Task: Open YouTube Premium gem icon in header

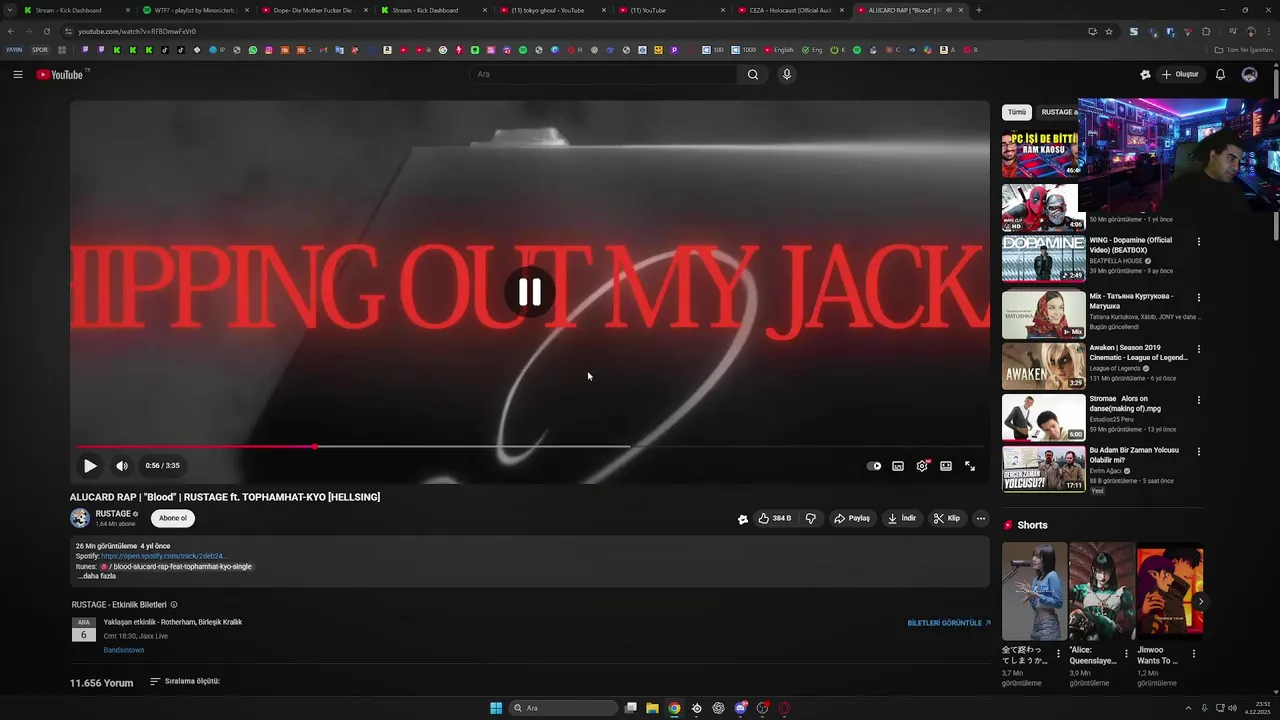Action: click(1145, 74)
